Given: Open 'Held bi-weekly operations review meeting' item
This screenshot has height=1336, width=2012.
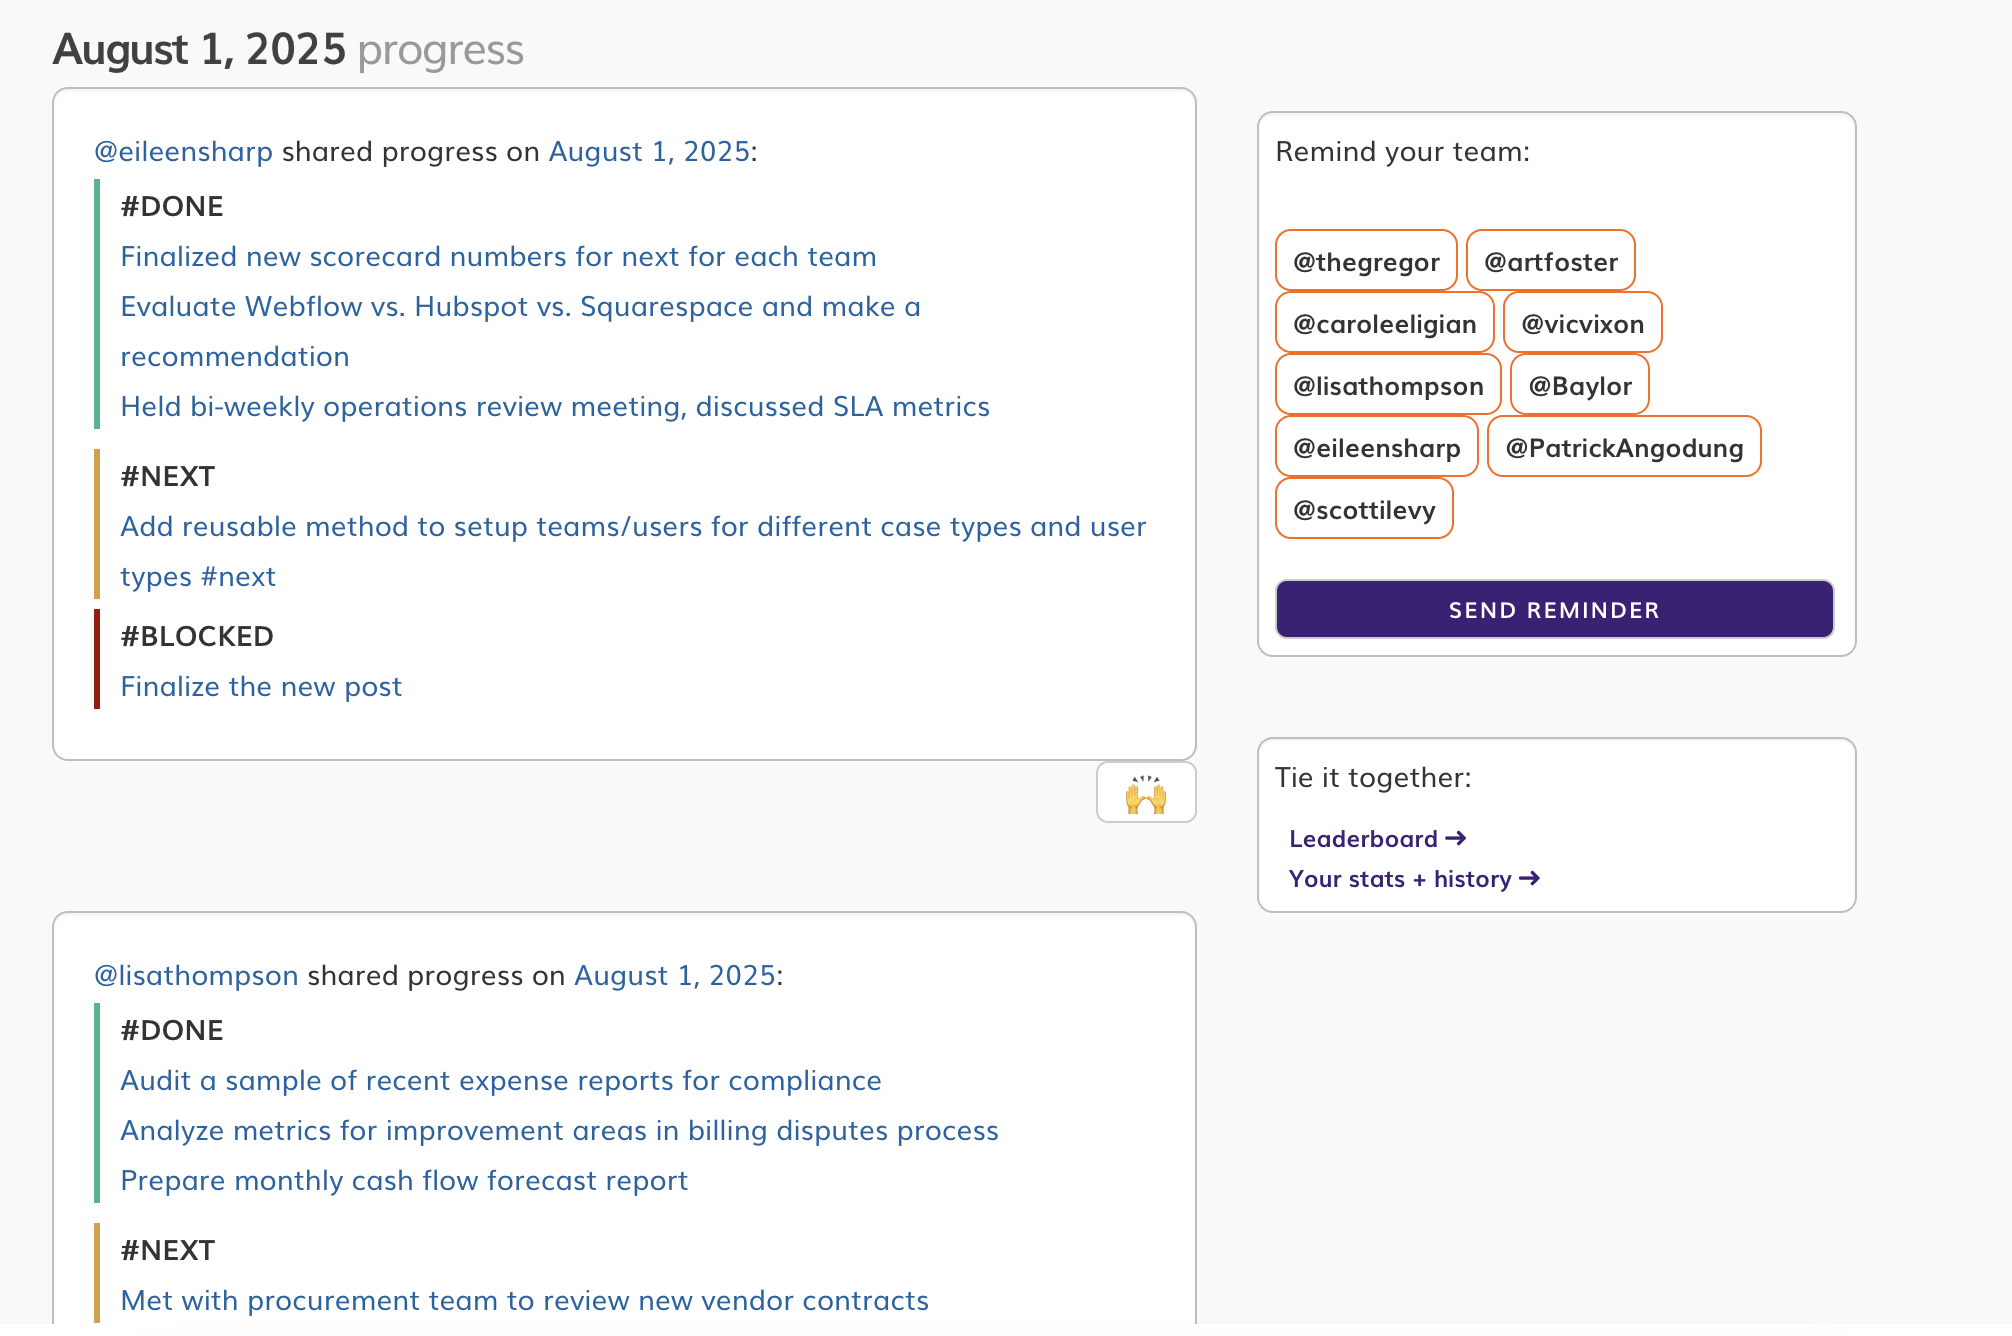Looking at the screenshot, I should tap(555, 406).
